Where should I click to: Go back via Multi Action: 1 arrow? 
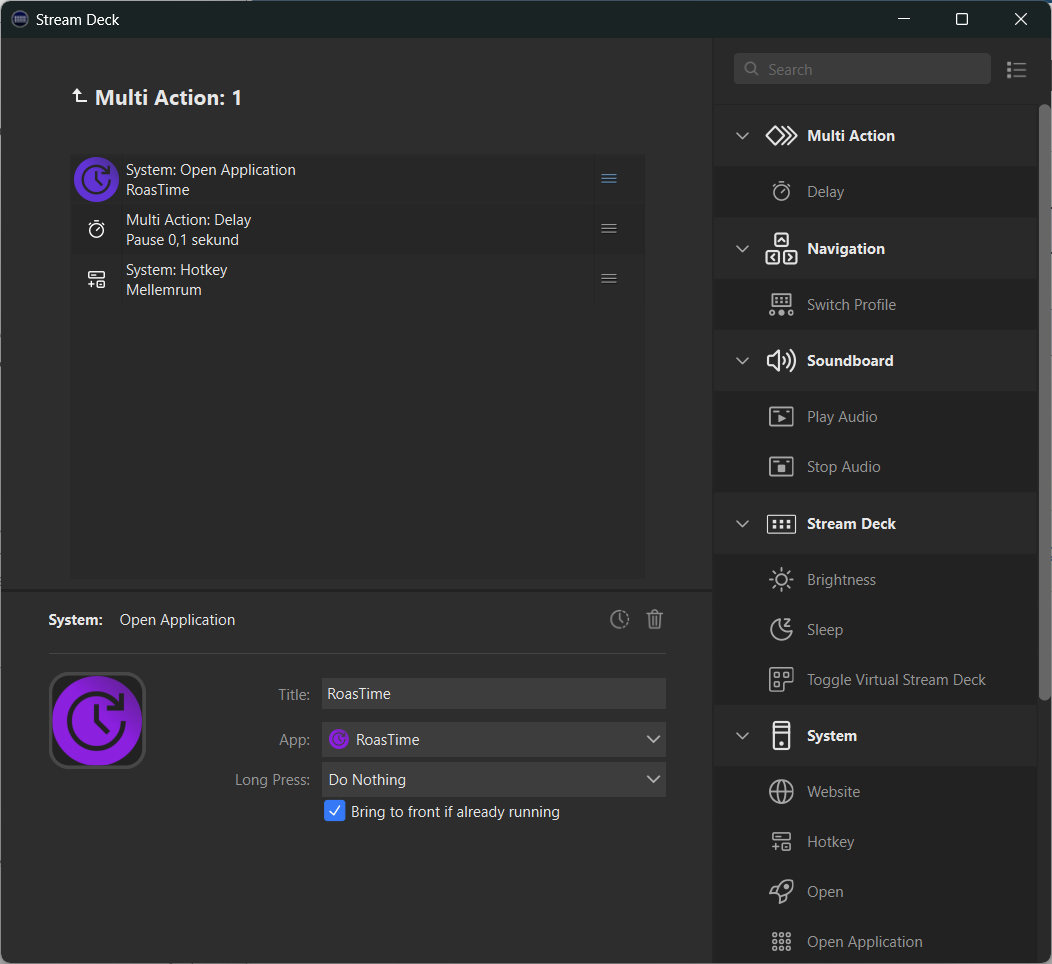(79, 97)
